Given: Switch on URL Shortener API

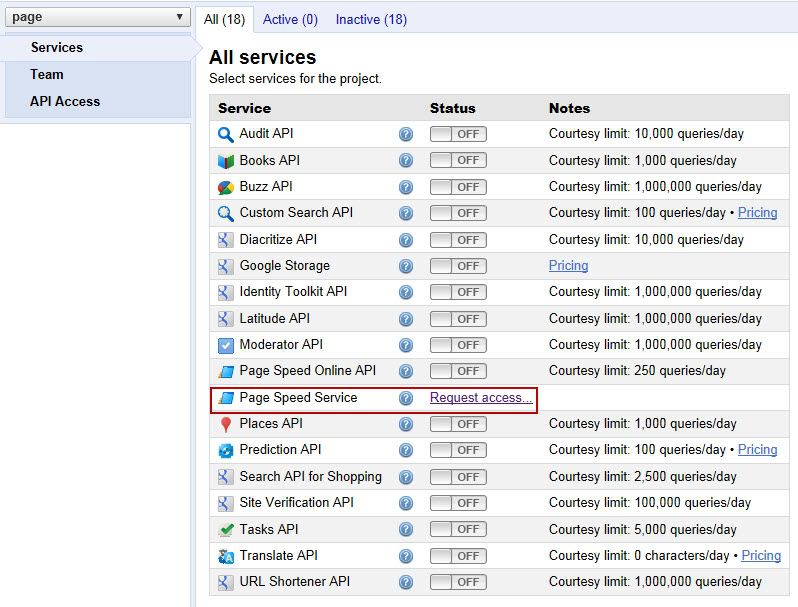Looking at the screenshot, I should tap(458, 582).
